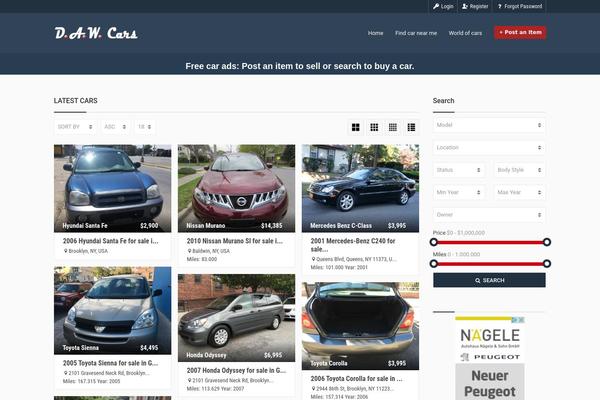Open World of cars menu
Viewport: 600px width, 400px height.
click(465, 33)
